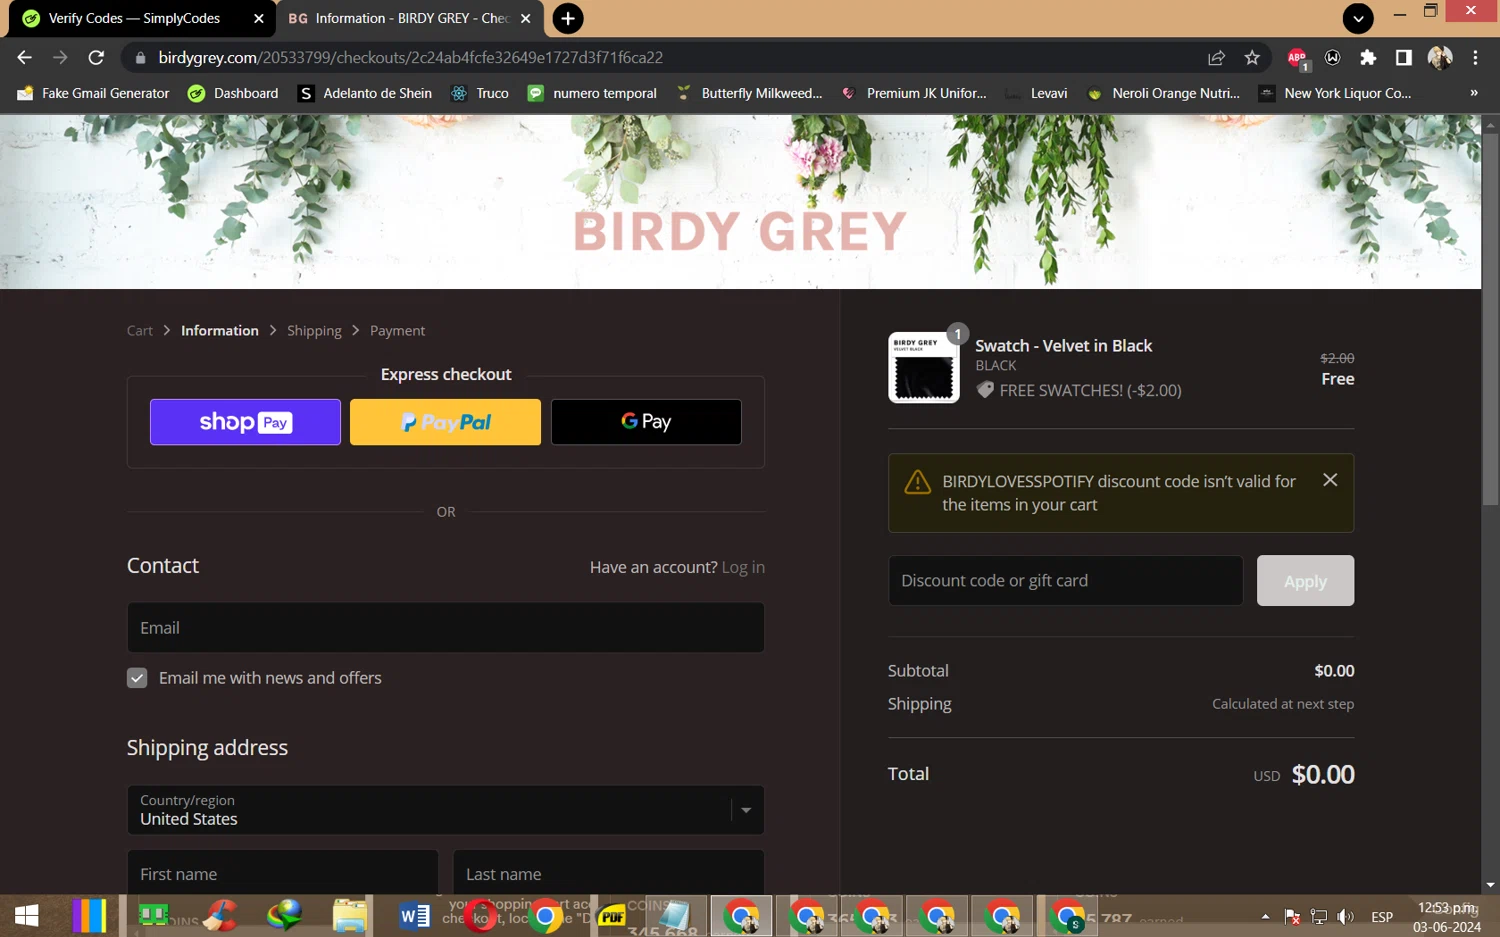Open the Adelanto de Shein bookmark
The height and width of the screenshot is (937, 1500).
coord(365,93)
